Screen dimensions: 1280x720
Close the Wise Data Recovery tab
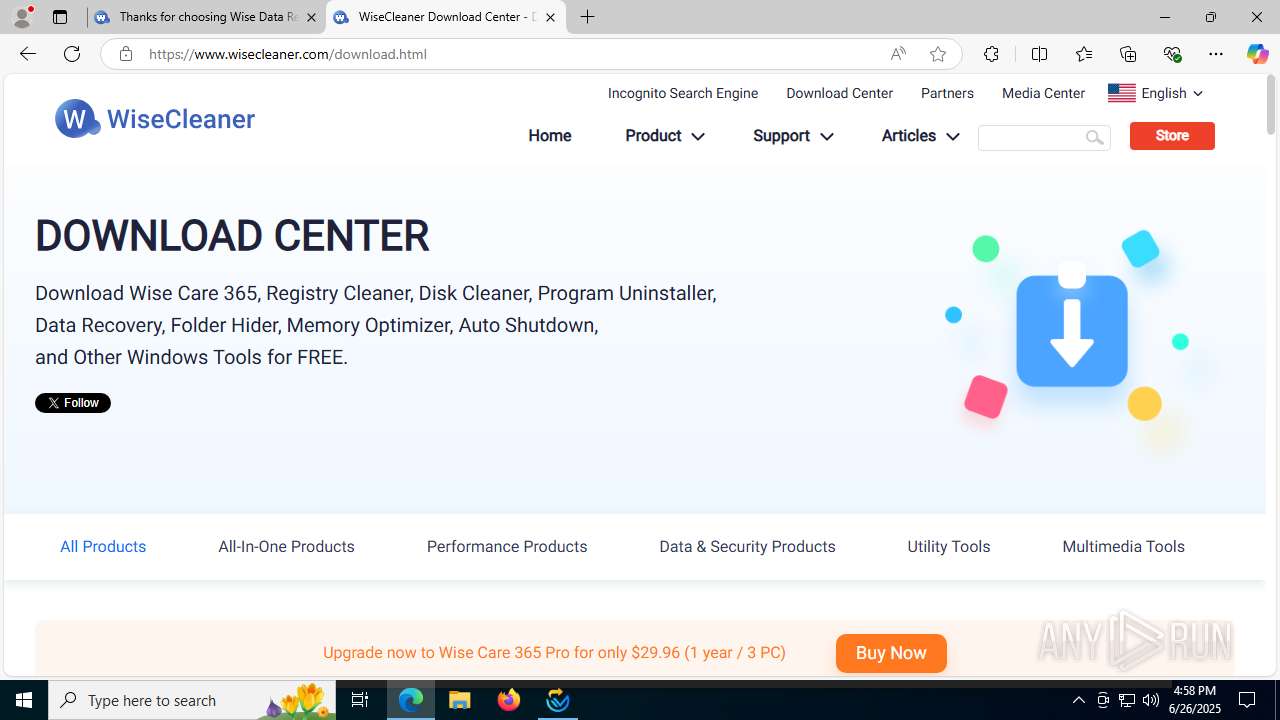[x=311, y=17]
